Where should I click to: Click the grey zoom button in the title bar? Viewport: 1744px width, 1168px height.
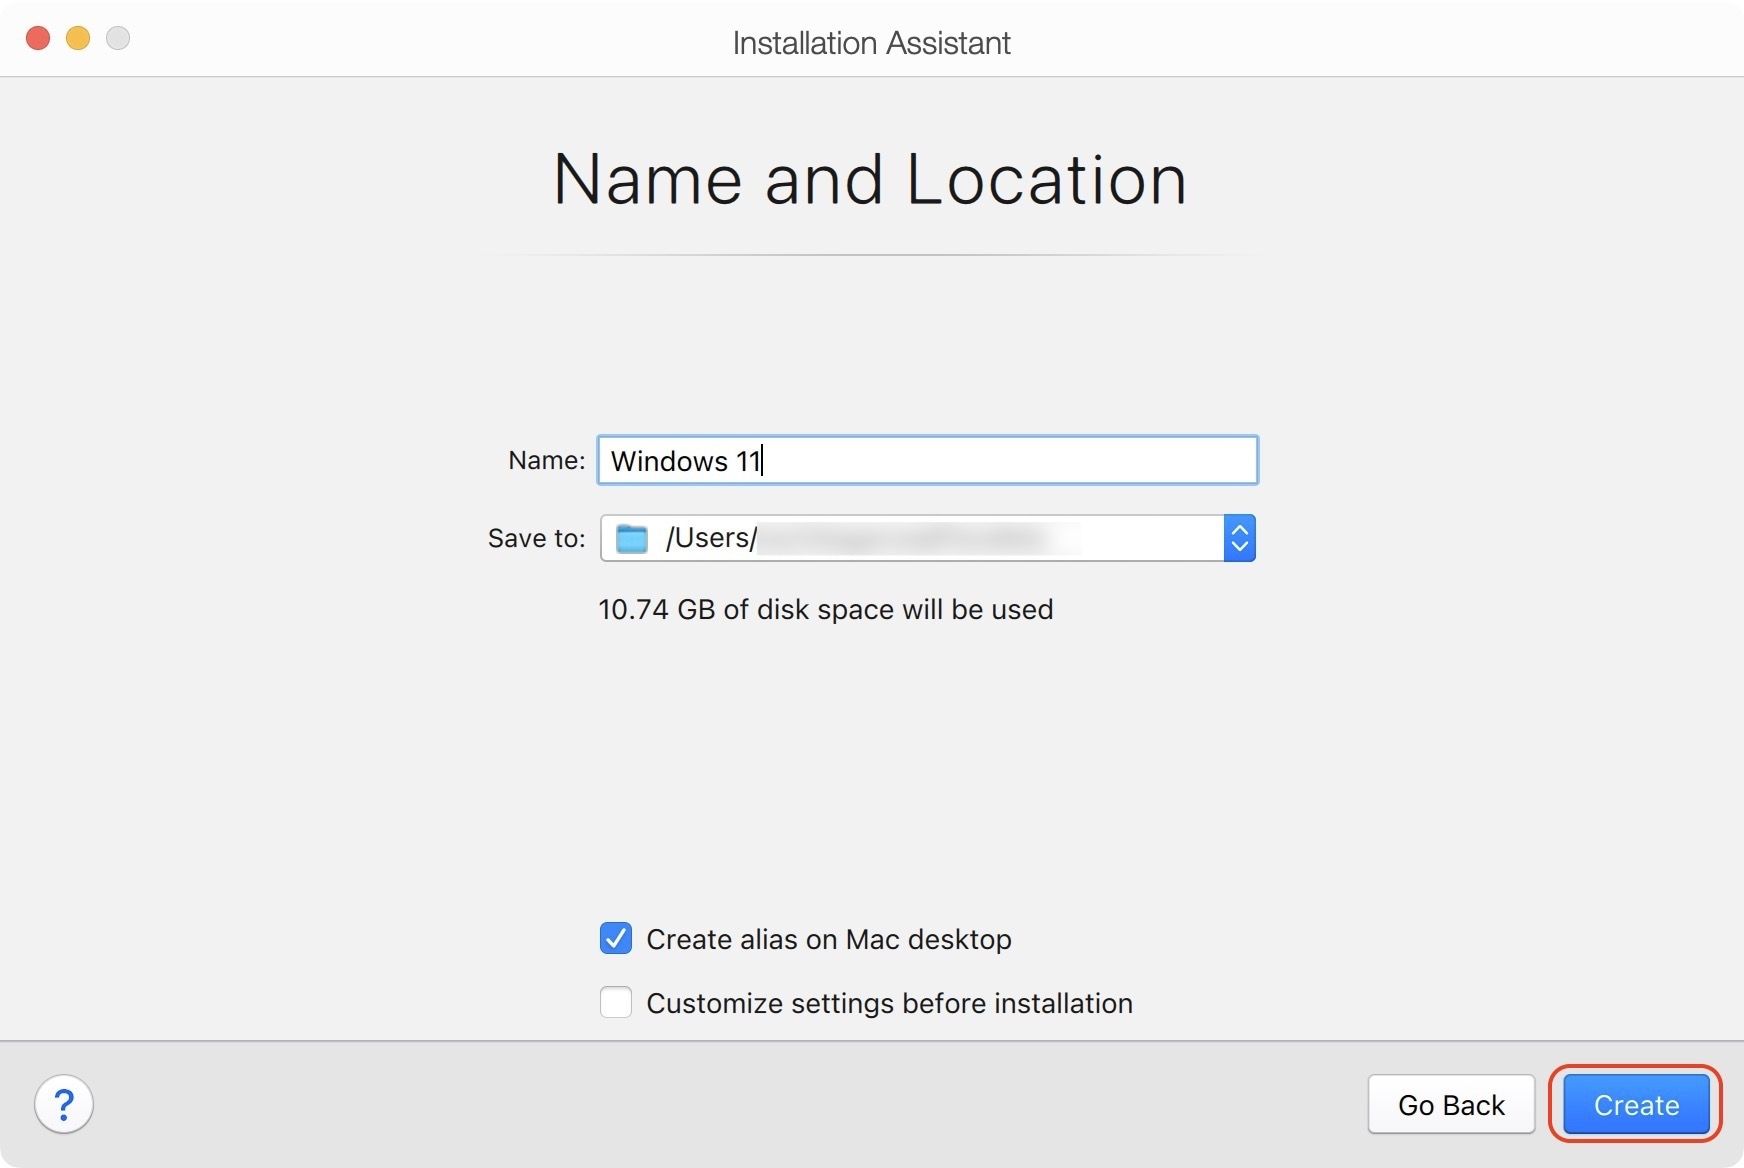click(x=118, y=38)
